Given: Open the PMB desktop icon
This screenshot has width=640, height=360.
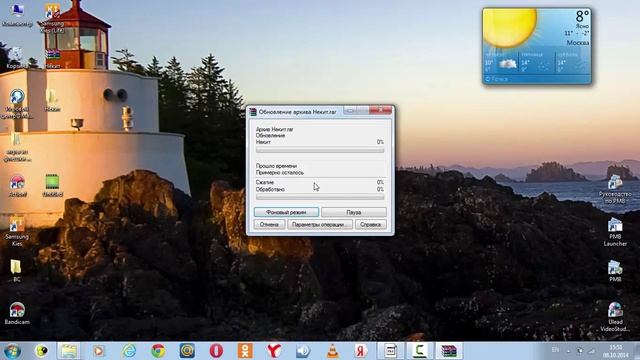Looking at the screenshot, I should (x=615, y=271).
